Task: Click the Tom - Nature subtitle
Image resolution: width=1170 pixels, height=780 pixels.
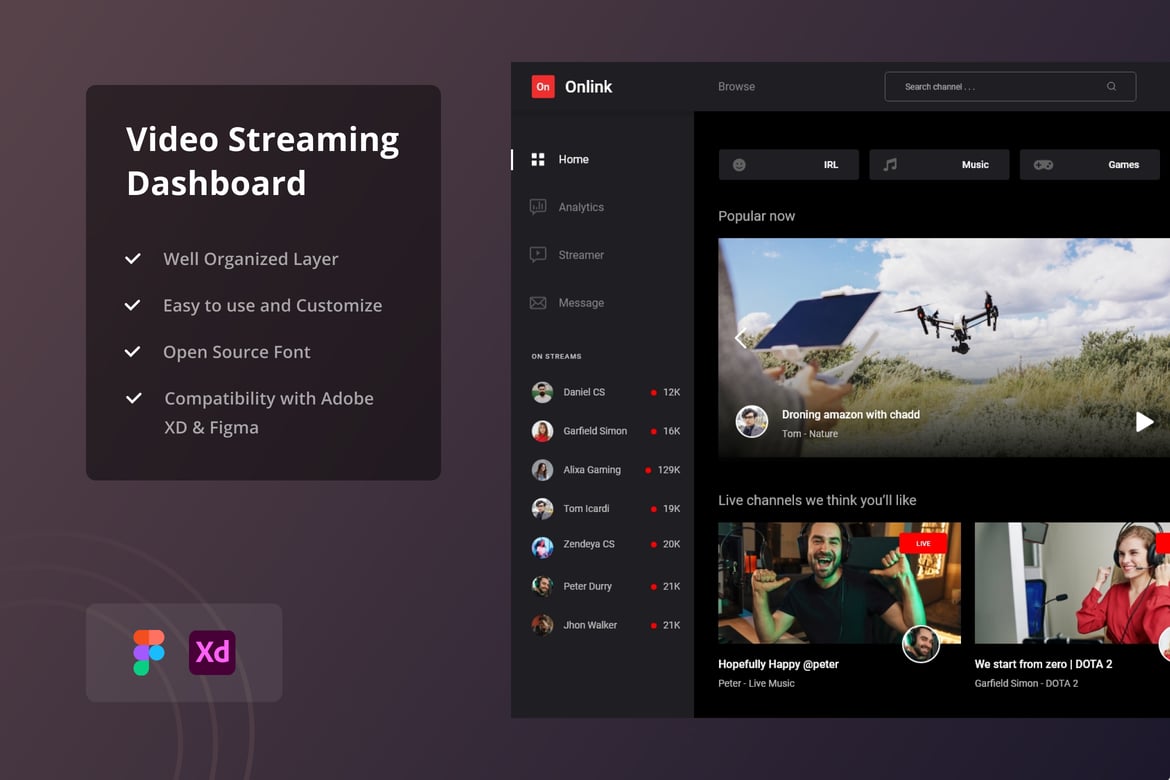Action: 810,434
